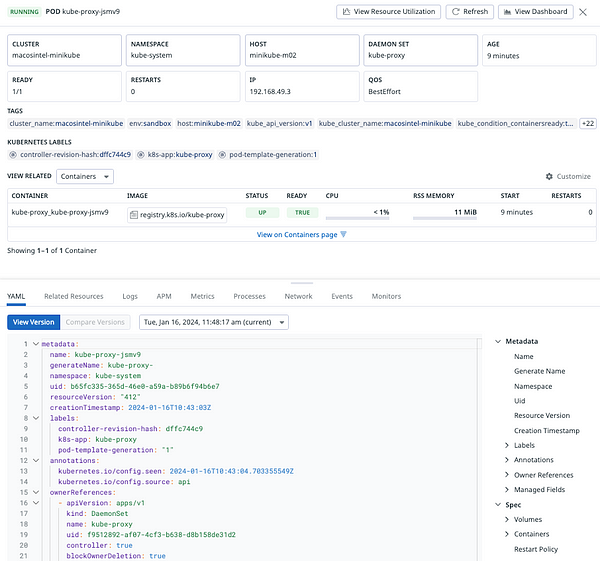Click the pod-template-generation label icon
Viewport: 600px width, 561px height.
pos(222,155)
